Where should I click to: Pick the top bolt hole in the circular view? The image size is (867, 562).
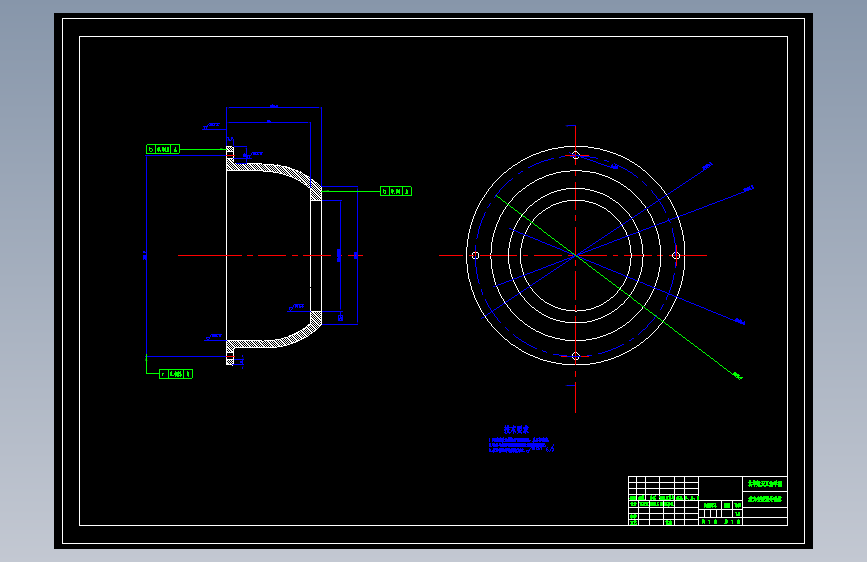click(576, 155)
